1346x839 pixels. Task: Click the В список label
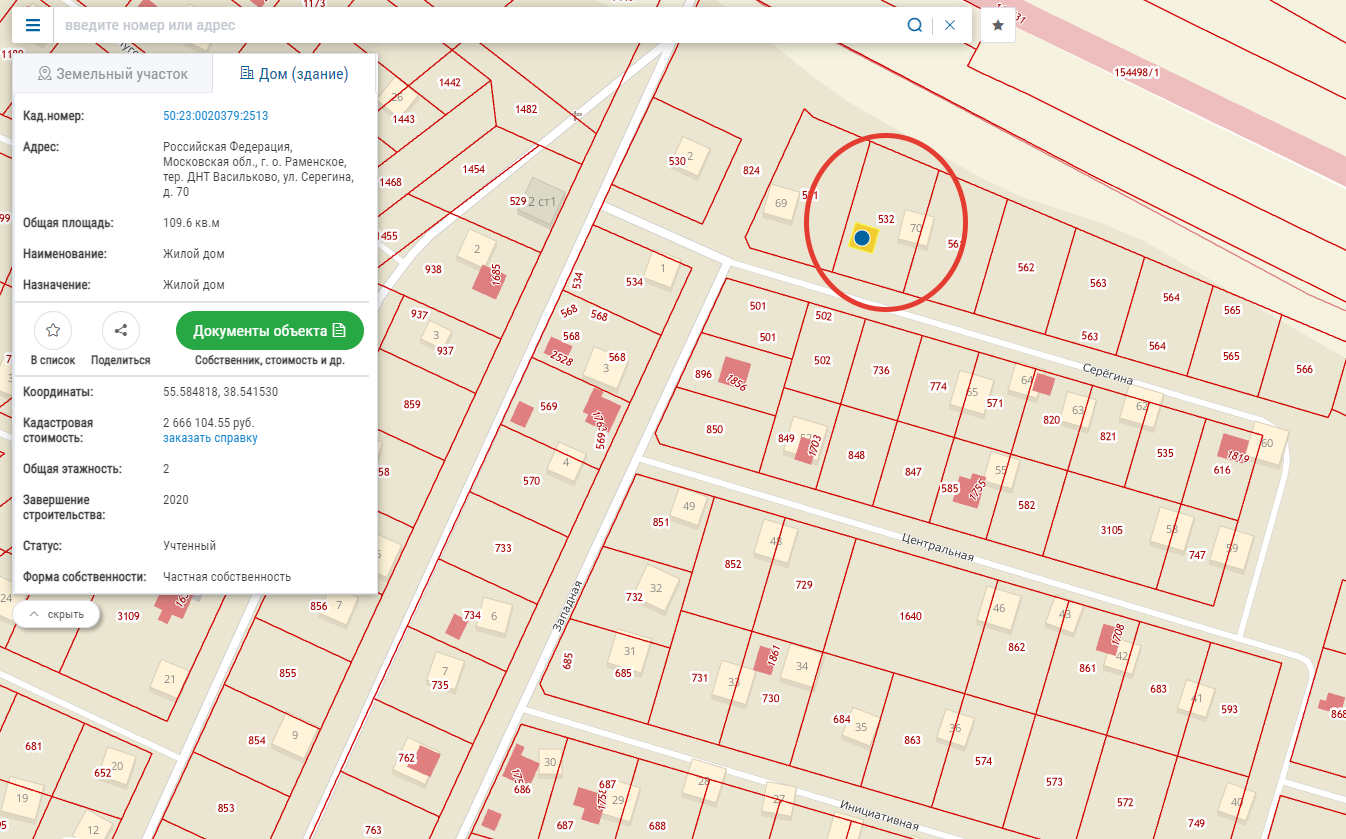53,360
